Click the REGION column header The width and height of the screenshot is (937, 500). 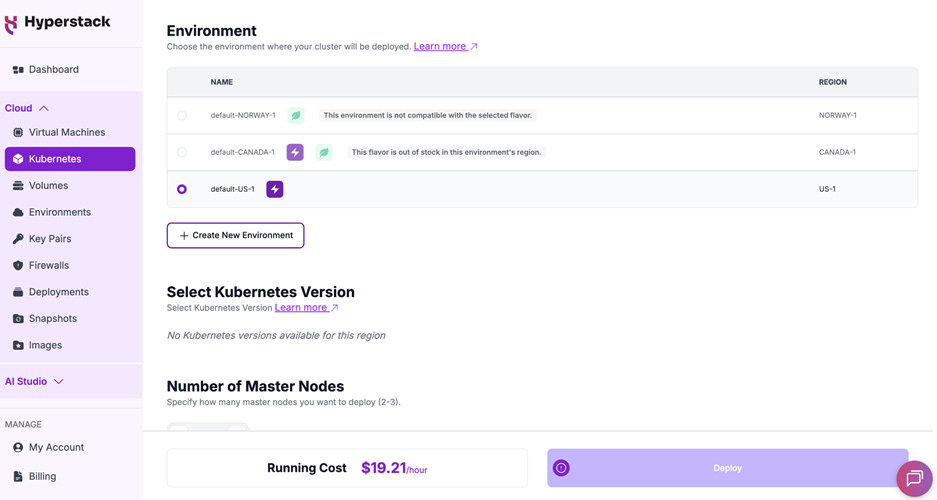832,82
